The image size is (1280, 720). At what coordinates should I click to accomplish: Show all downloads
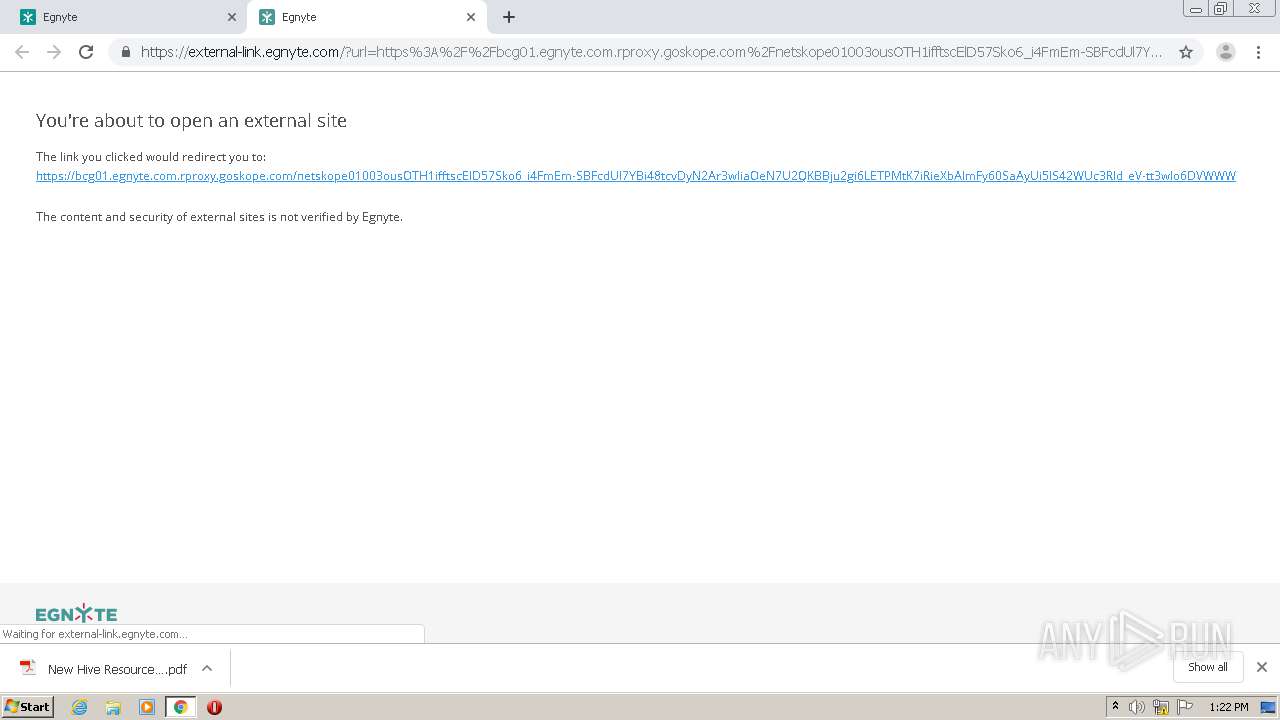point(1208,667)
